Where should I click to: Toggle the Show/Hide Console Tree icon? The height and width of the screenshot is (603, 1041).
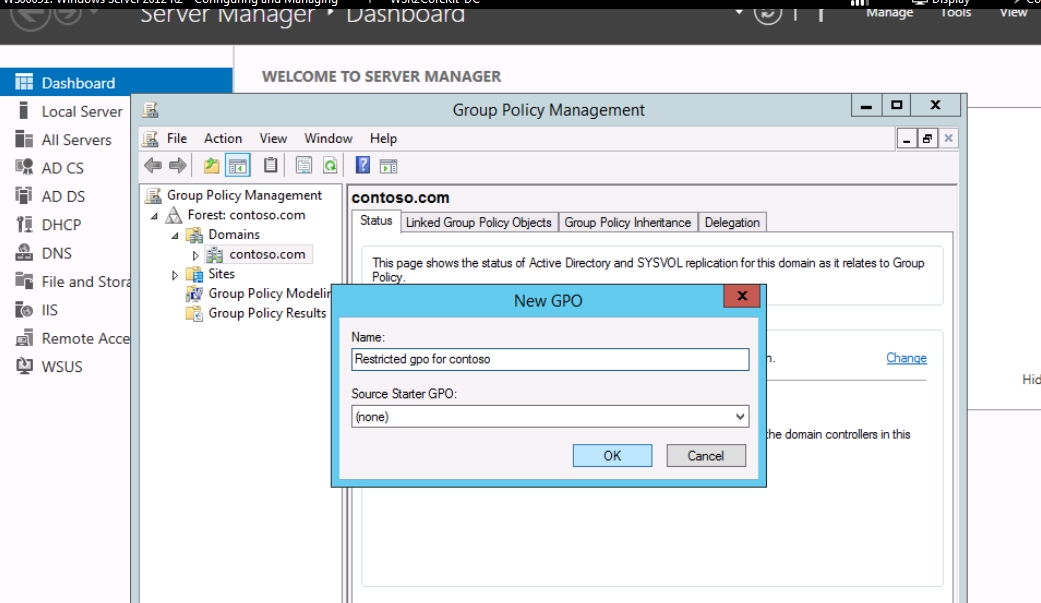point(238,166)
